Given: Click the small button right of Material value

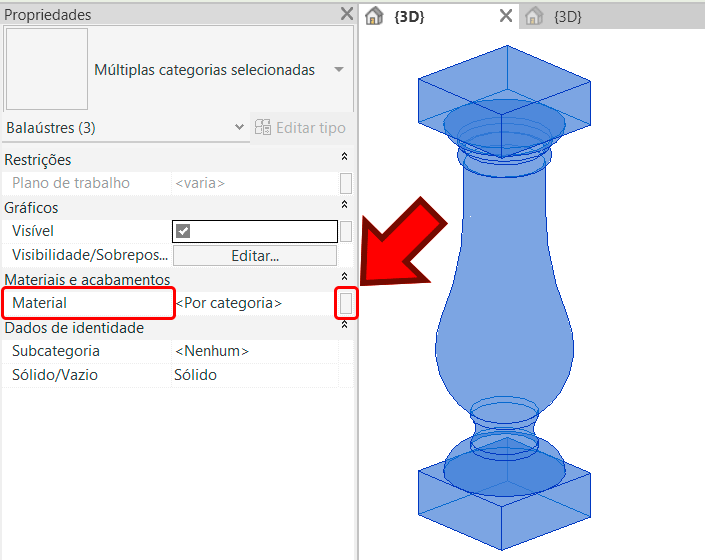Looking at the screenshot, I should pyautogui.click(x=345, y=303).
